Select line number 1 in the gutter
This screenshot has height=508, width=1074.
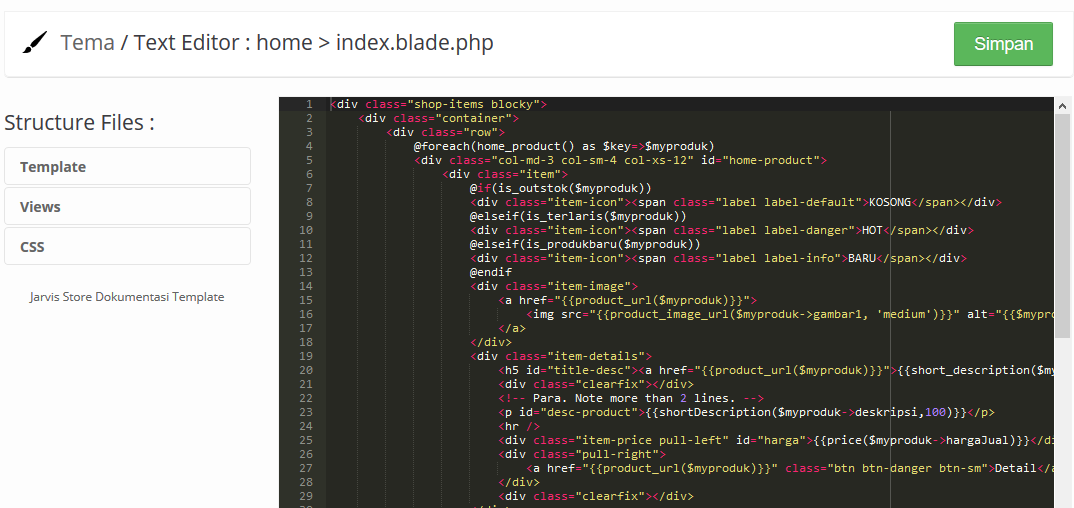point(309,104)
